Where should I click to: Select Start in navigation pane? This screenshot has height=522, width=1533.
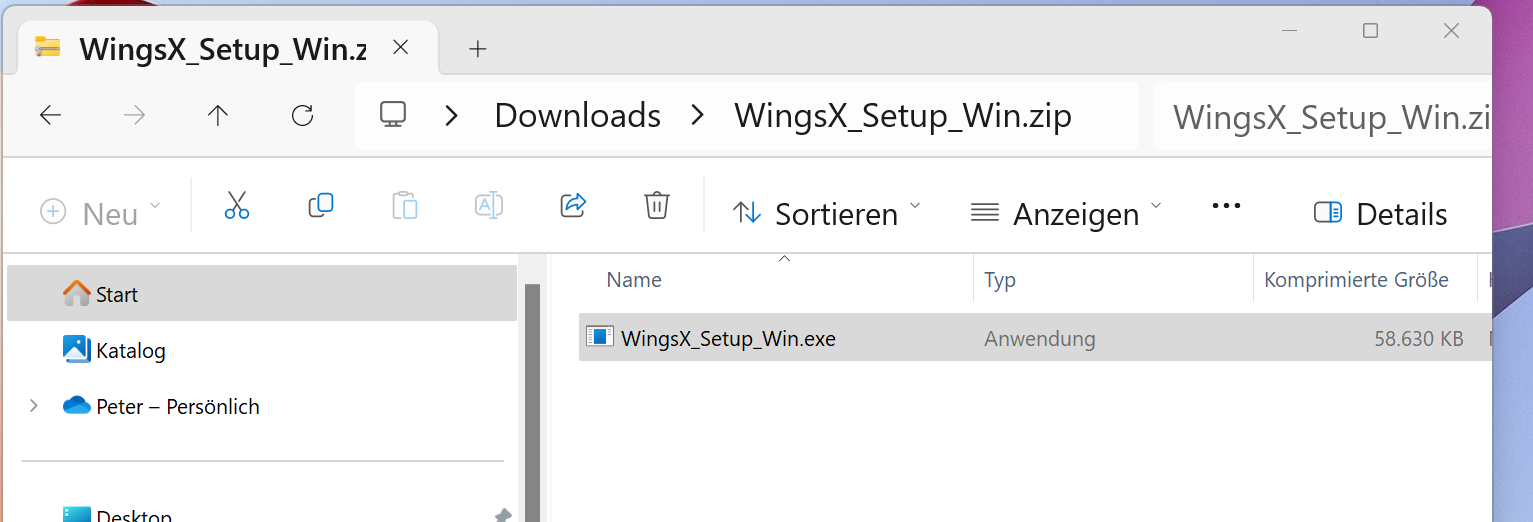[x=262, y=294]
